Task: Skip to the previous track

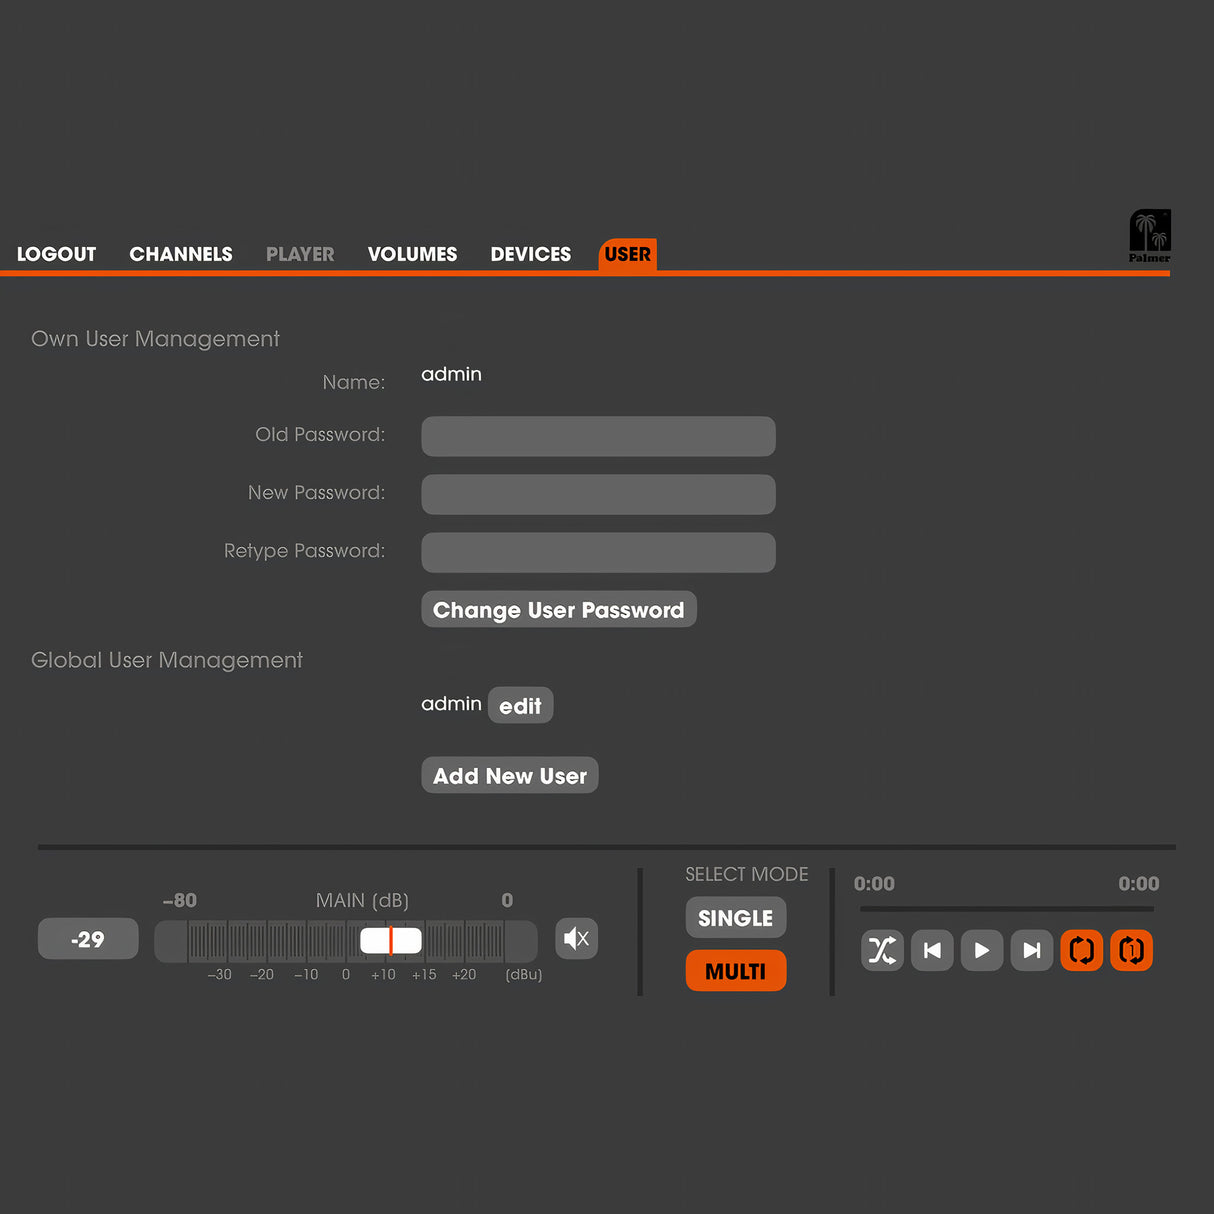Action: pyautogui.click(x=932, y=950)
